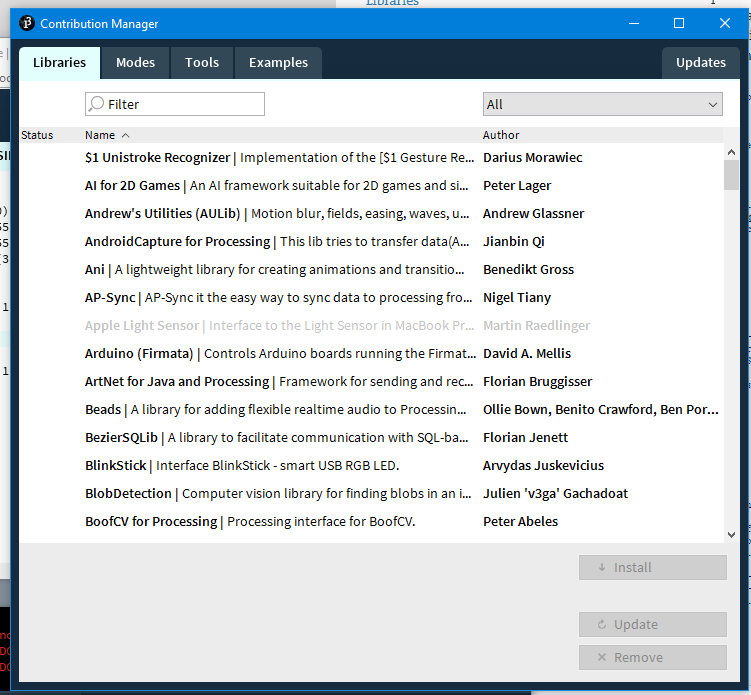
Task: Open the Updates tab
Action: pos(701,63)
